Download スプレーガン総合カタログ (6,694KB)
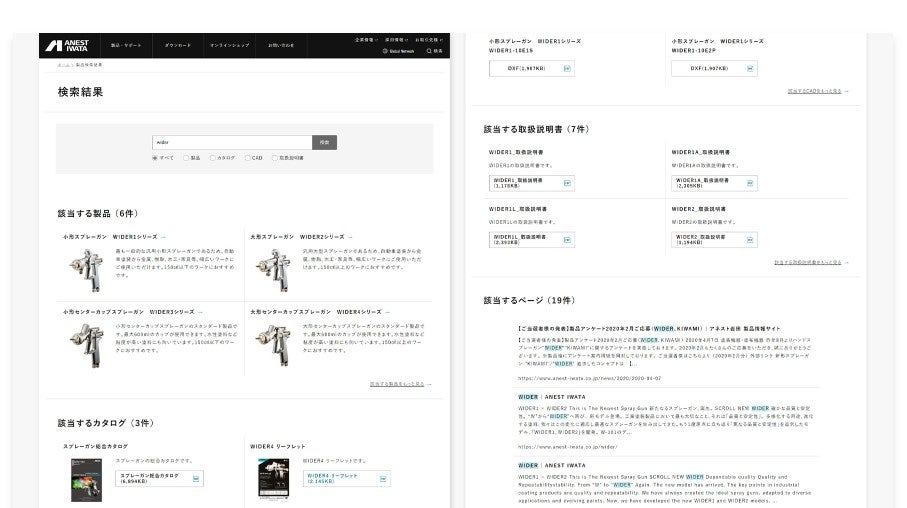Image resolution: width=907 pixels, height=508 pixels. pyautogui.click(x=159, y=478)
